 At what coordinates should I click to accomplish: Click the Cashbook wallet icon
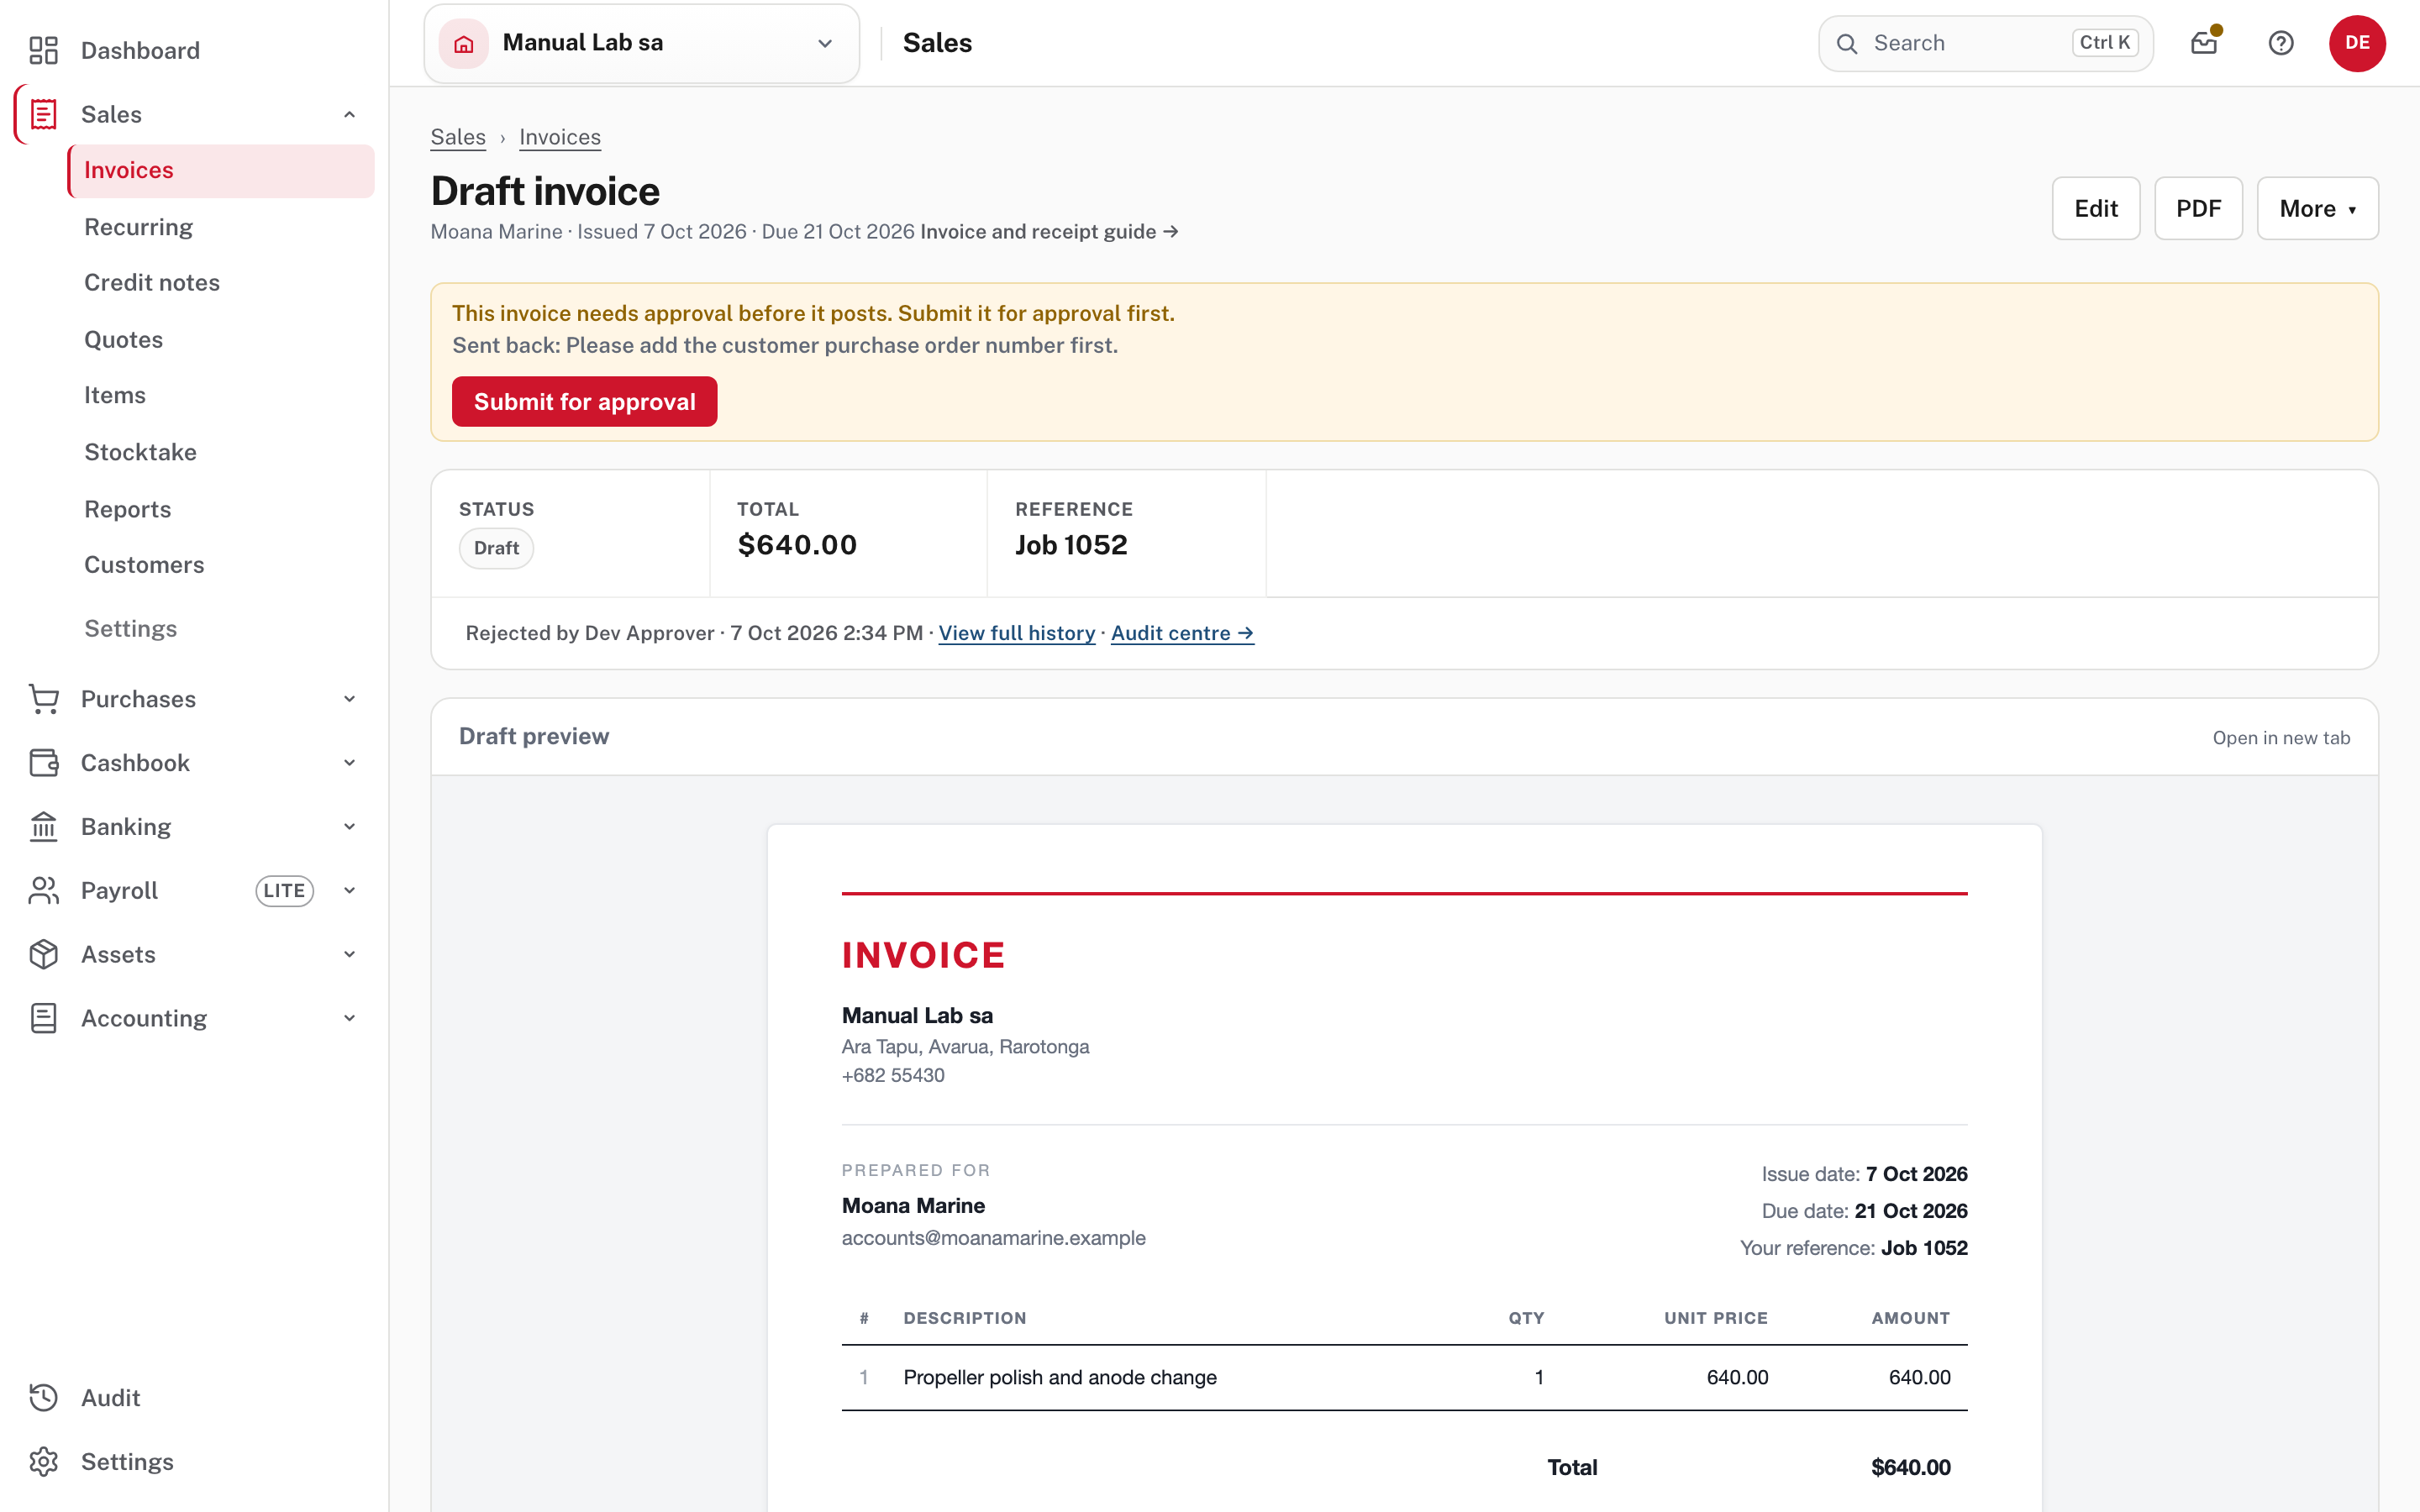(x=43, y=763)
